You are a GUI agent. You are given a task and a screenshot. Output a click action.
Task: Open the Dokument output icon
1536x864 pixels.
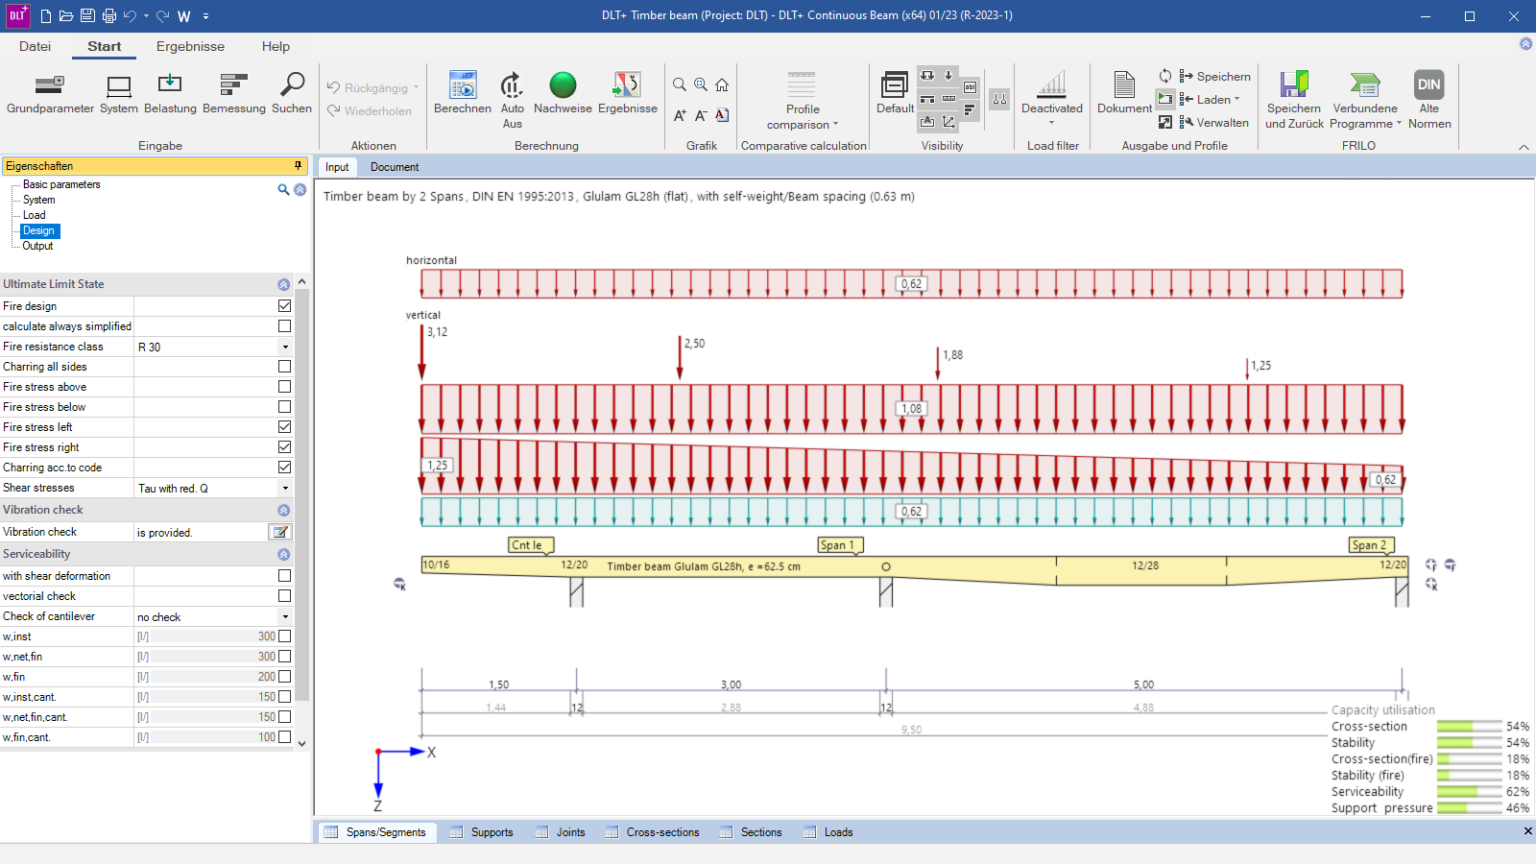[x=1124, y=86]
